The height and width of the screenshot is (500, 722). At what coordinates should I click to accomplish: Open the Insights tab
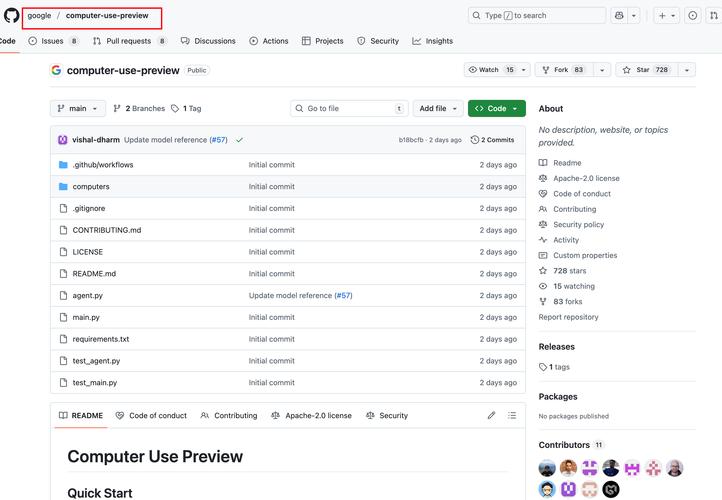[432, 41]
